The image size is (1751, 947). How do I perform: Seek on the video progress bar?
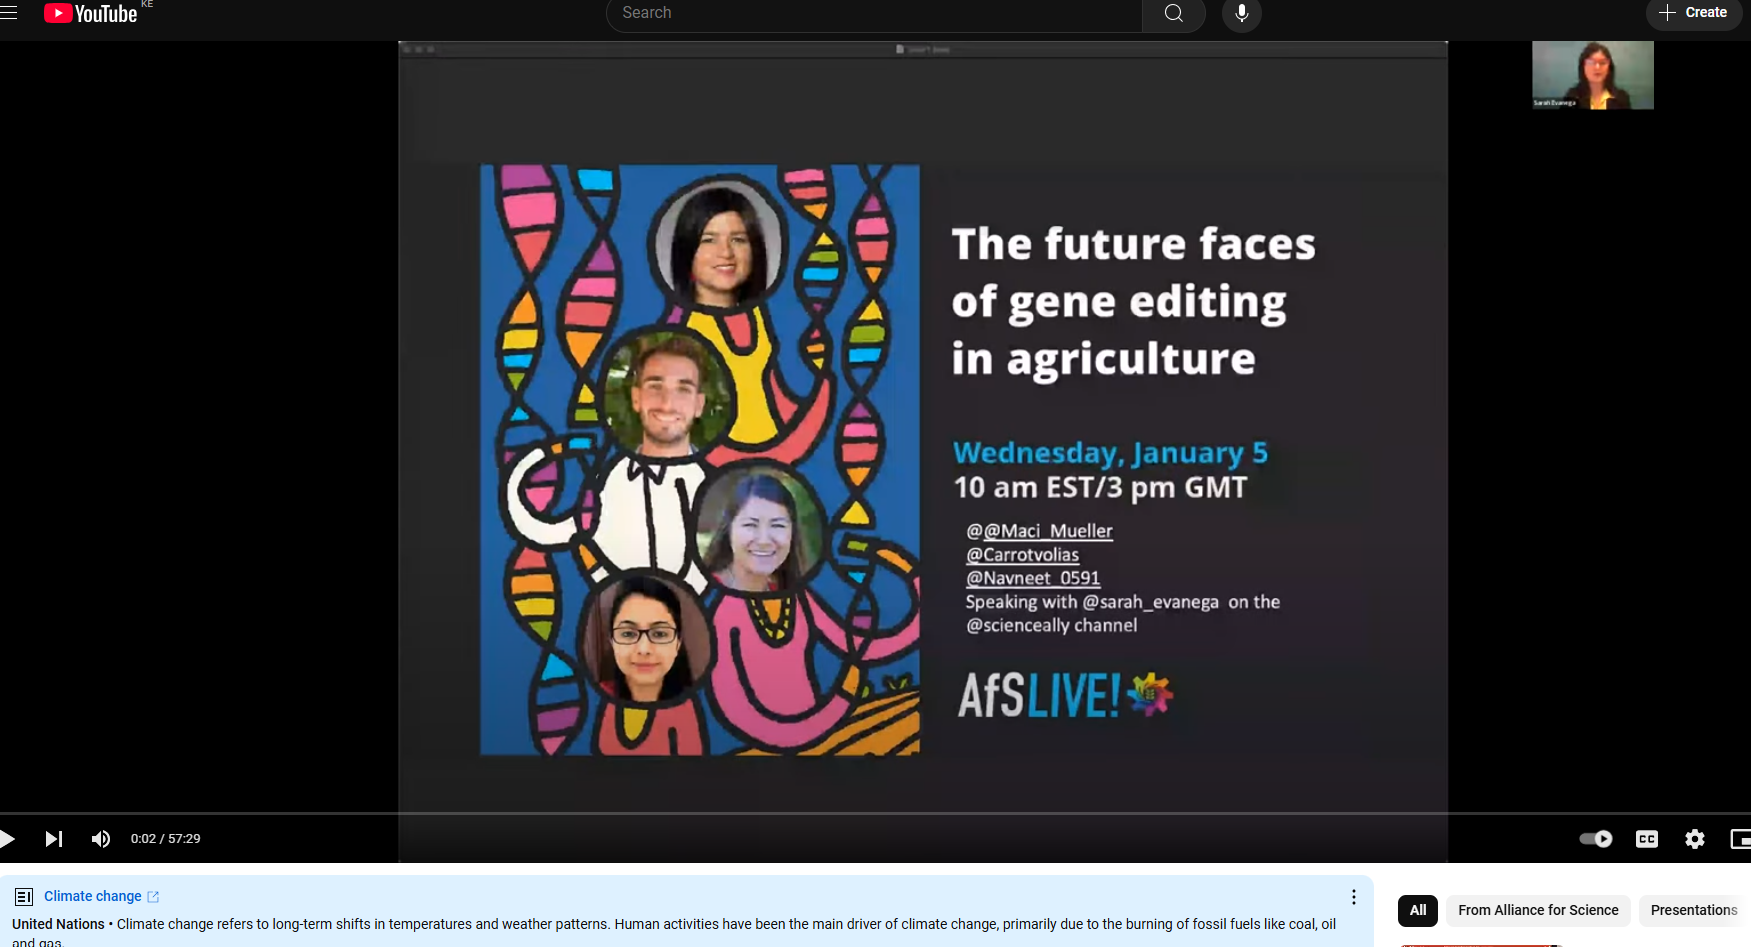(x=875, y=813)
